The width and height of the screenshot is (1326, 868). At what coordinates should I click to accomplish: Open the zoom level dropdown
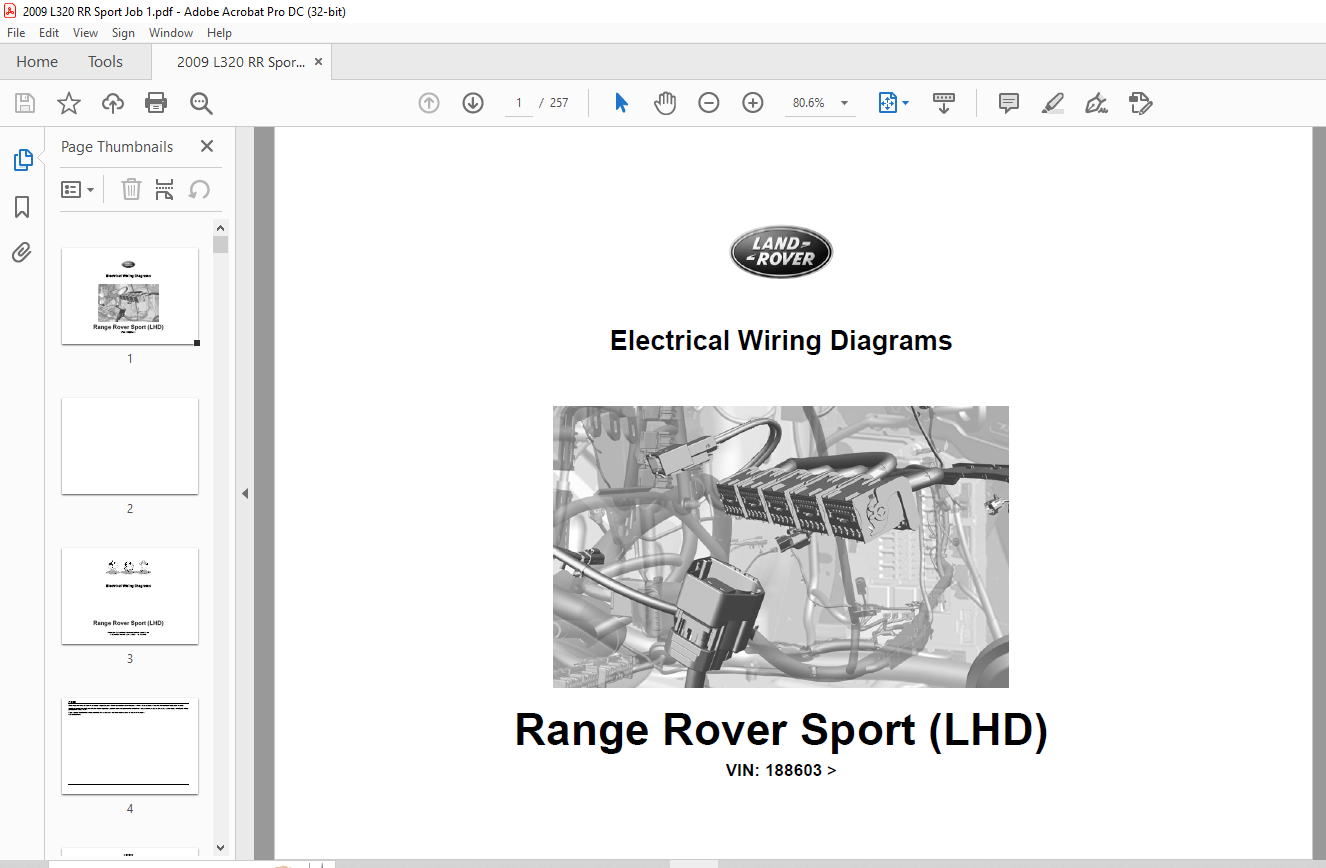click(x=844, y=103)
